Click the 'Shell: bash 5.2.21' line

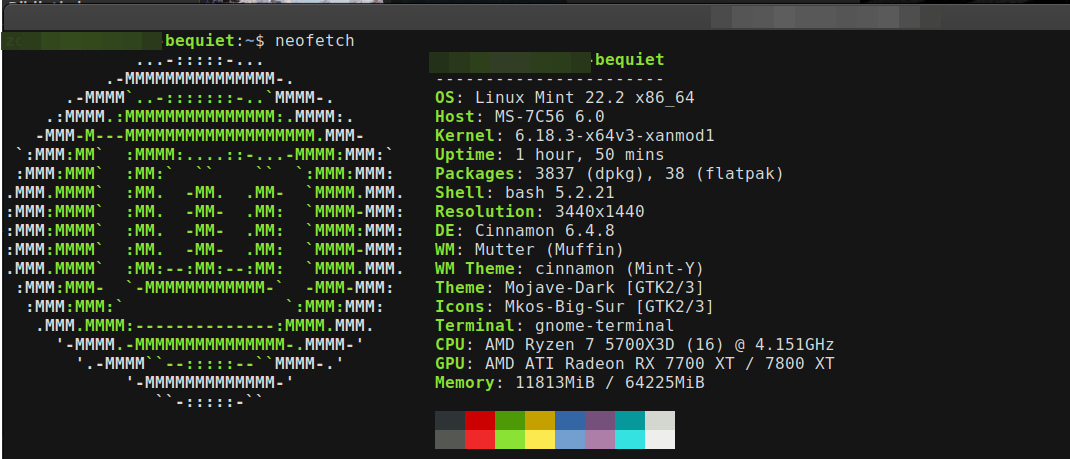coord(525,193)
